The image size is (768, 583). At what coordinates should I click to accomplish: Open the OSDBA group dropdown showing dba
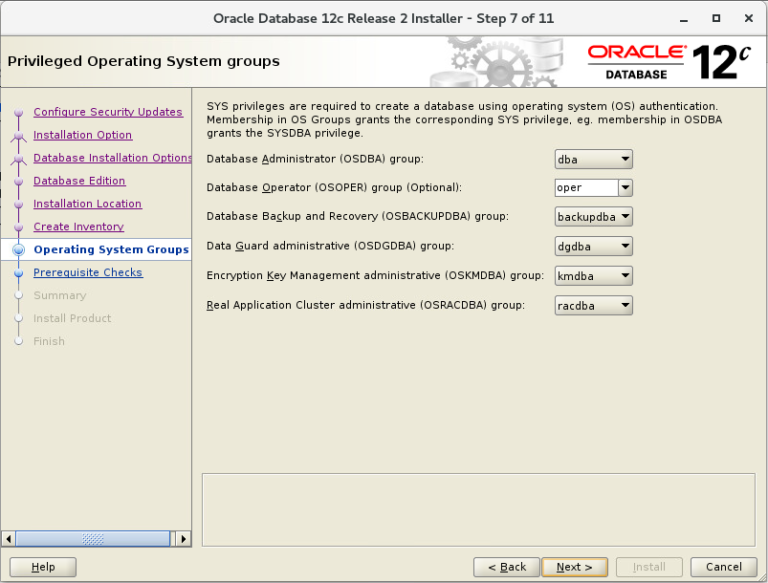click(593, 159)
